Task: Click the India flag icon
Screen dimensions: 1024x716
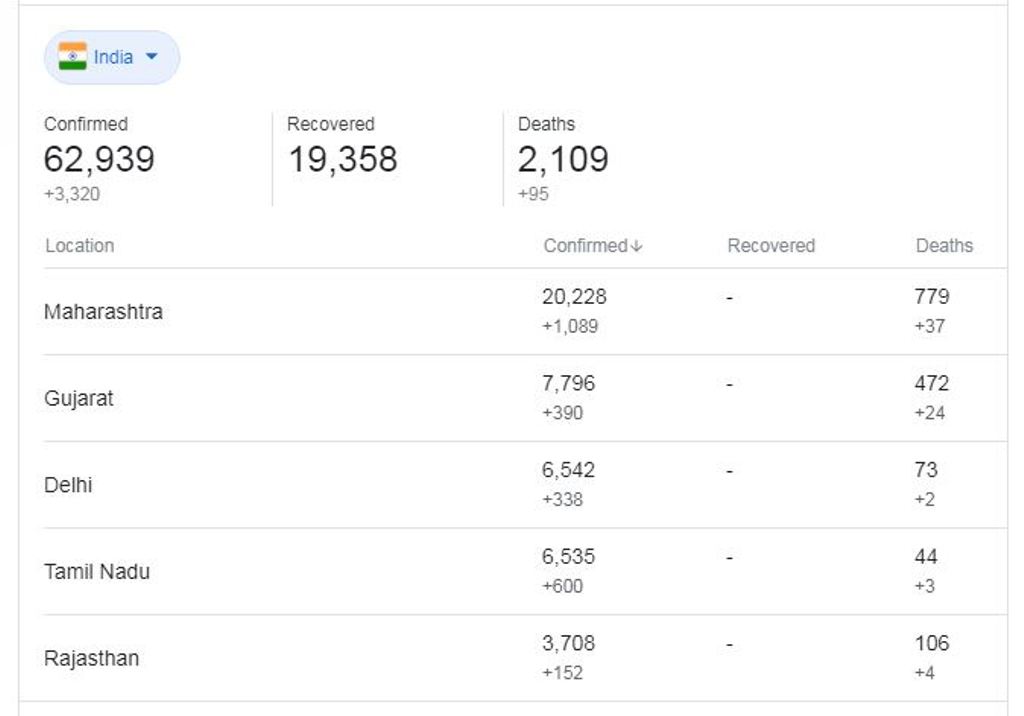Action: [72, 57]
